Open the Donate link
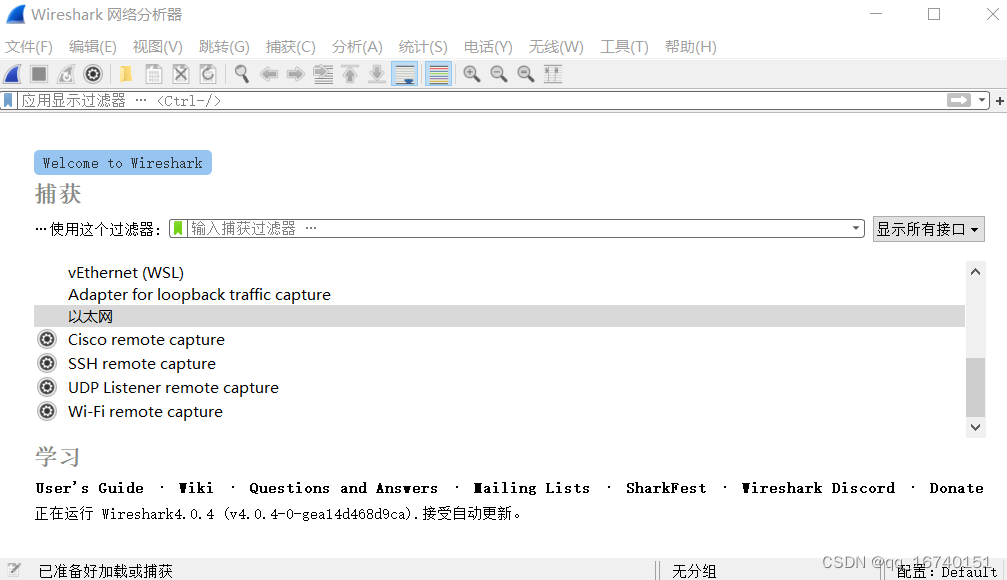This screenshot has height=580, width=1007. click(956, 488)
